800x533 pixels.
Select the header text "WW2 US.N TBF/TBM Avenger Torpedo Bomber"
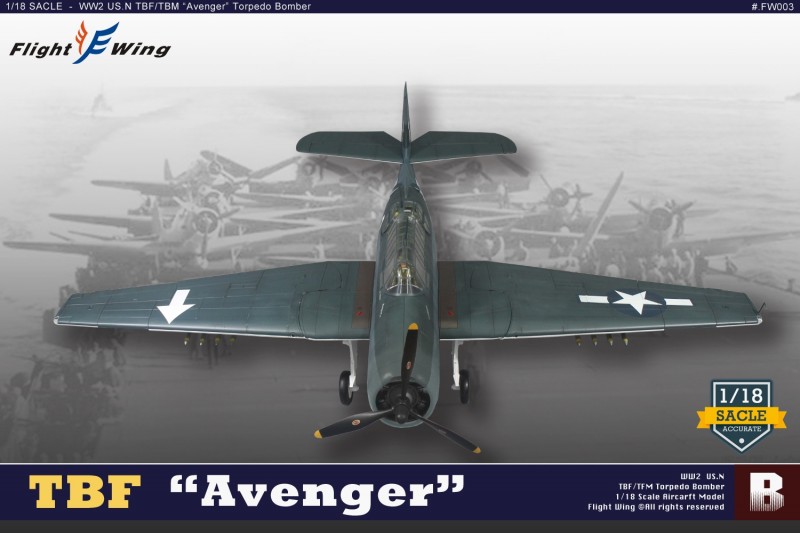tap(195, 7)
